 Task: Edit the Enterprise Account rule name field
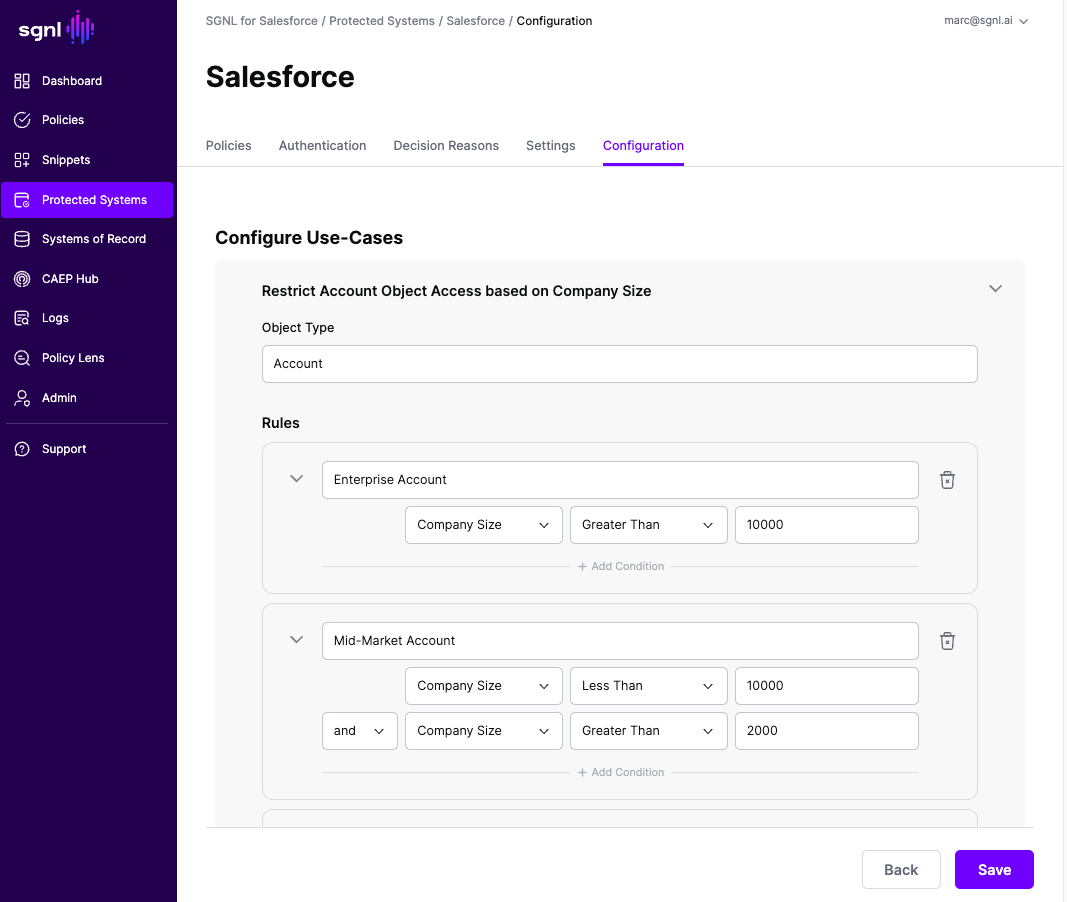[x=620, y=480]
